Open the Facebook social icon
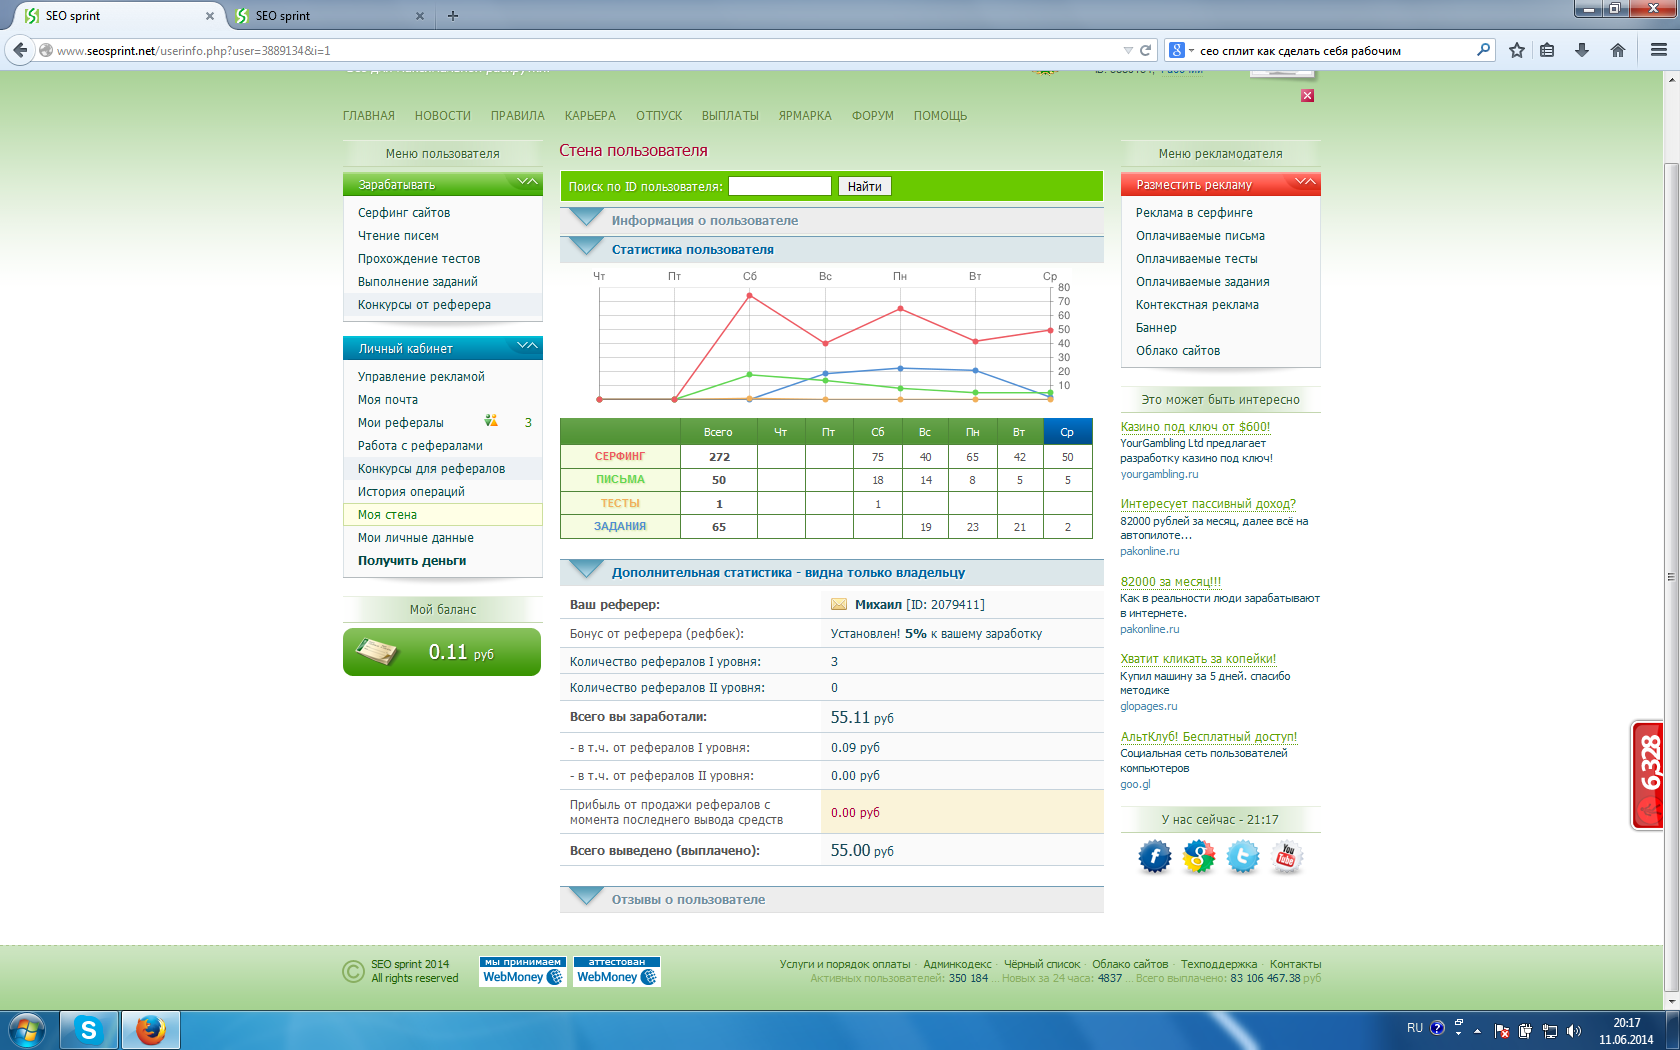The image size is (1680, 1050). pos(1154,857)
